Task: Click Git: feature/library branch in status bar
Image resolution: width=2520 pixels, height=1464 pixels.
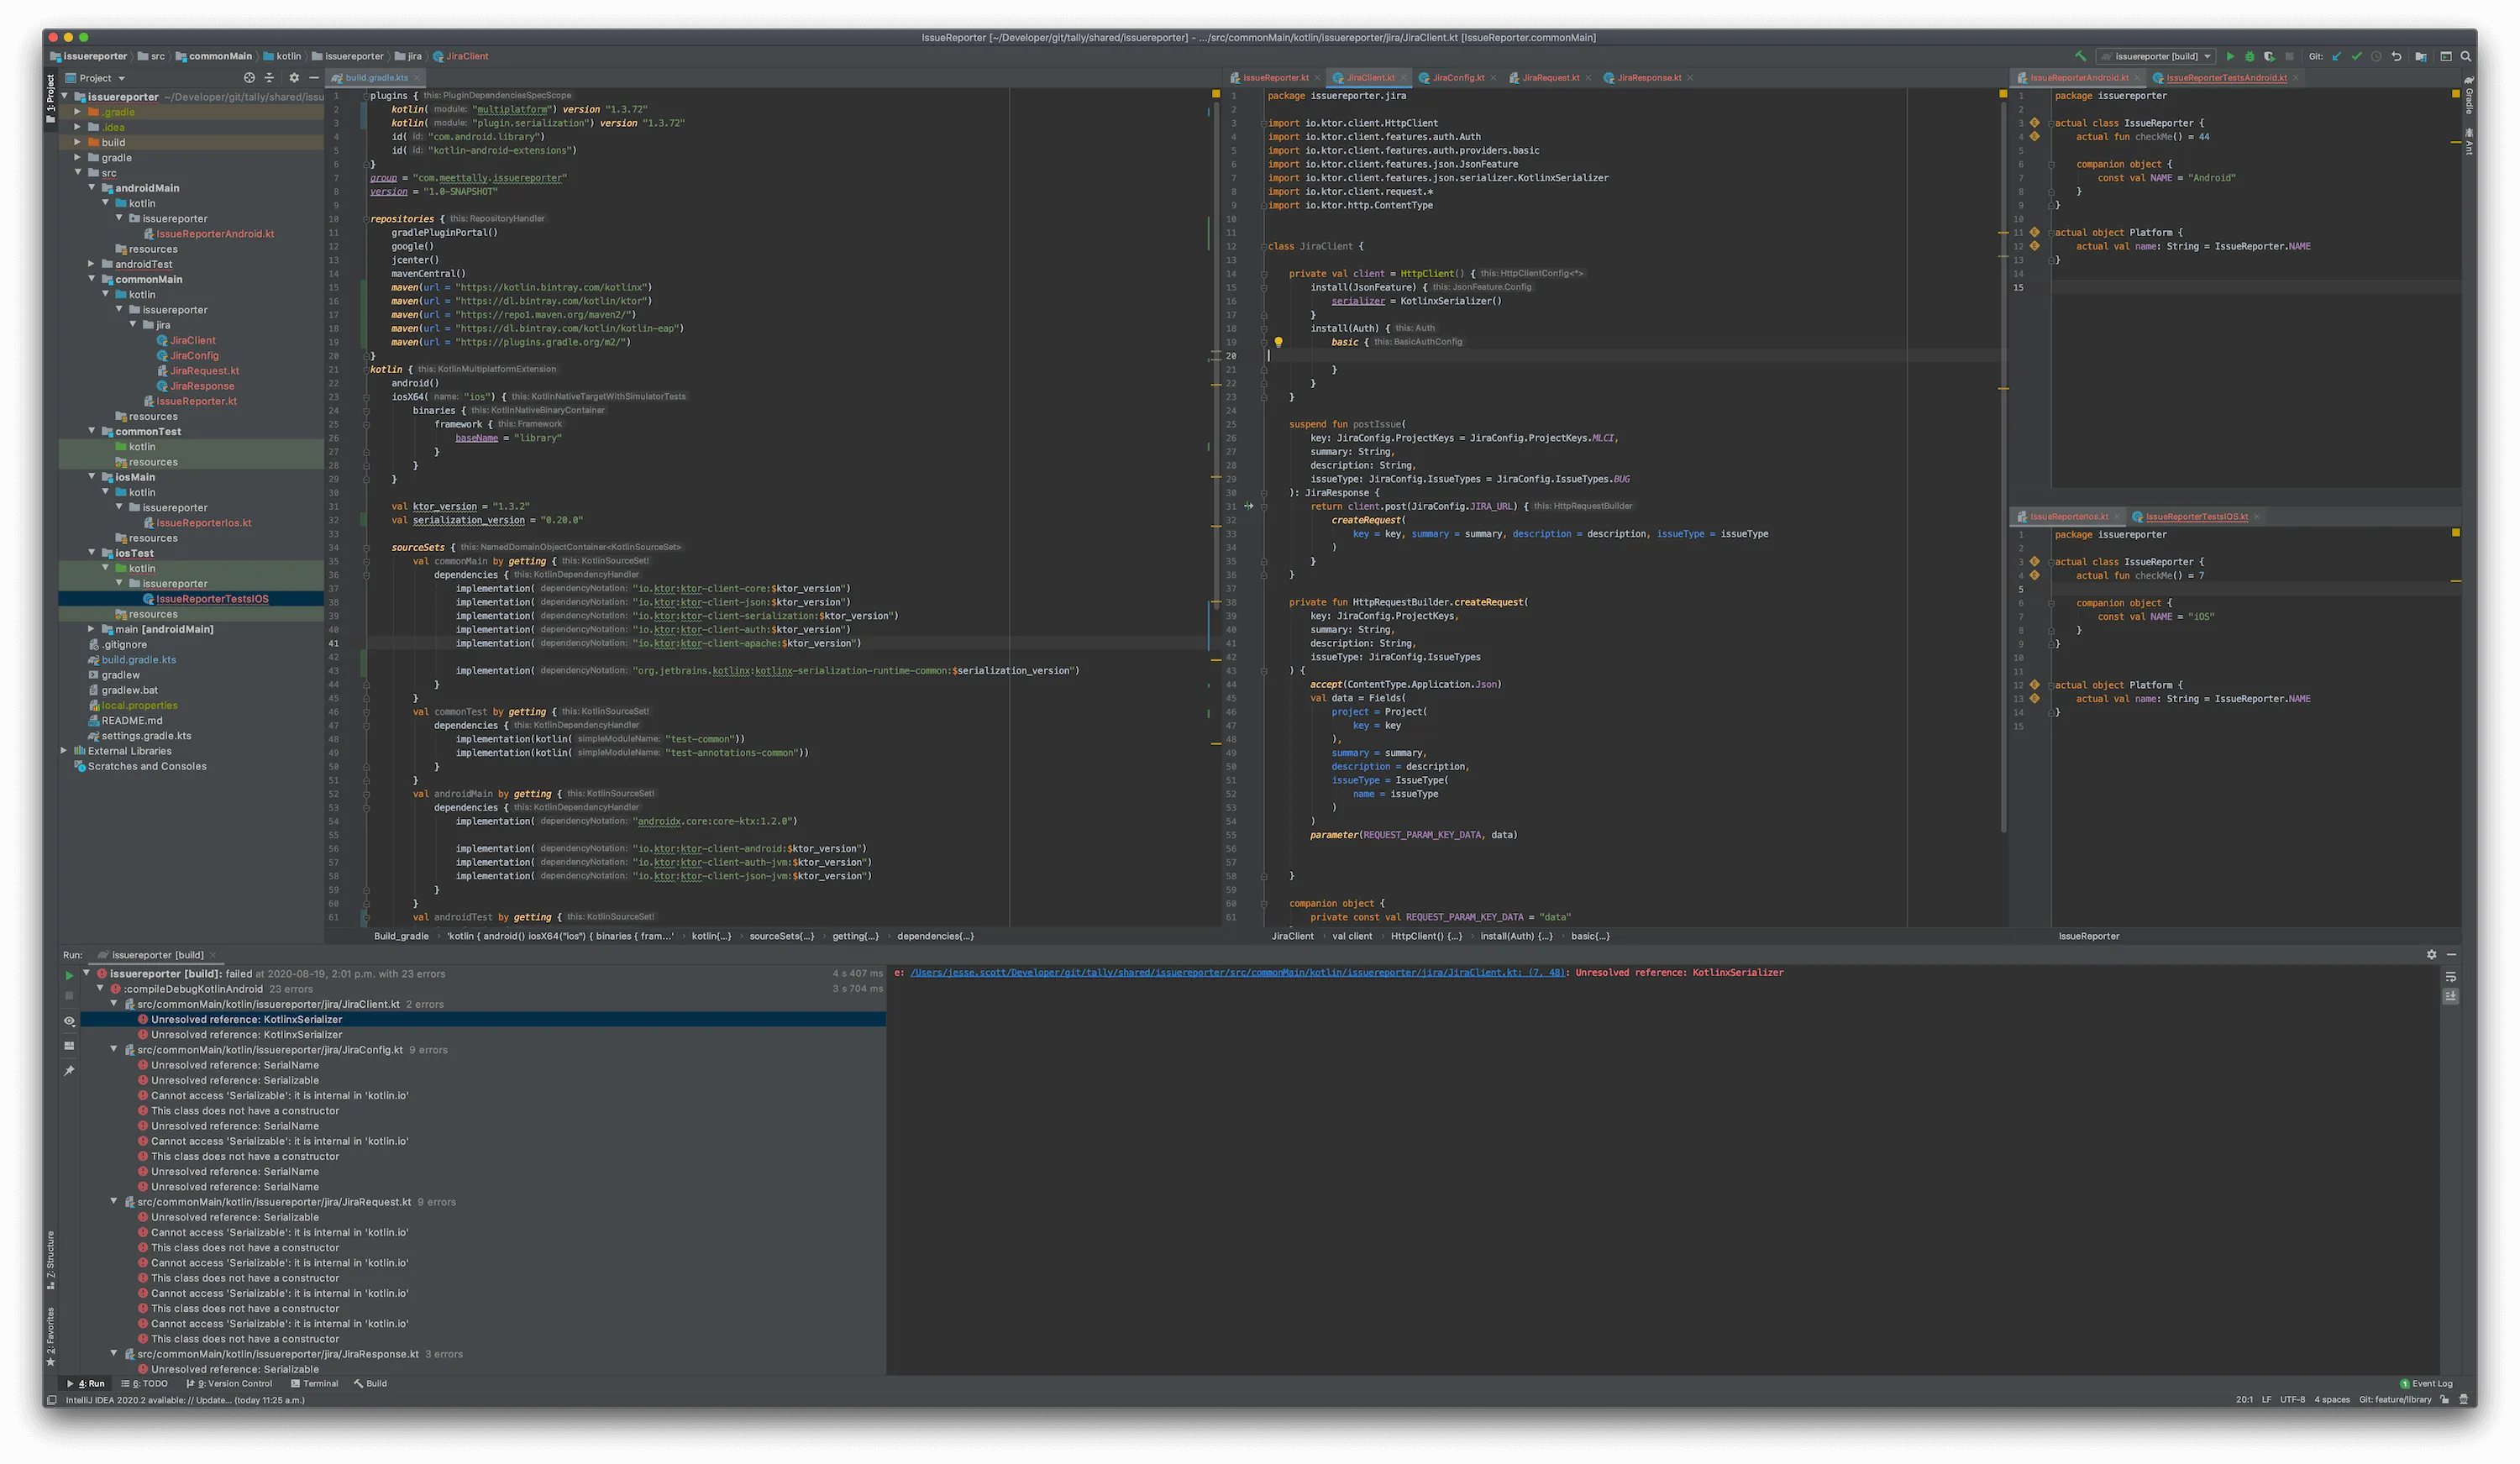Action: (x=2394, y=1400)
